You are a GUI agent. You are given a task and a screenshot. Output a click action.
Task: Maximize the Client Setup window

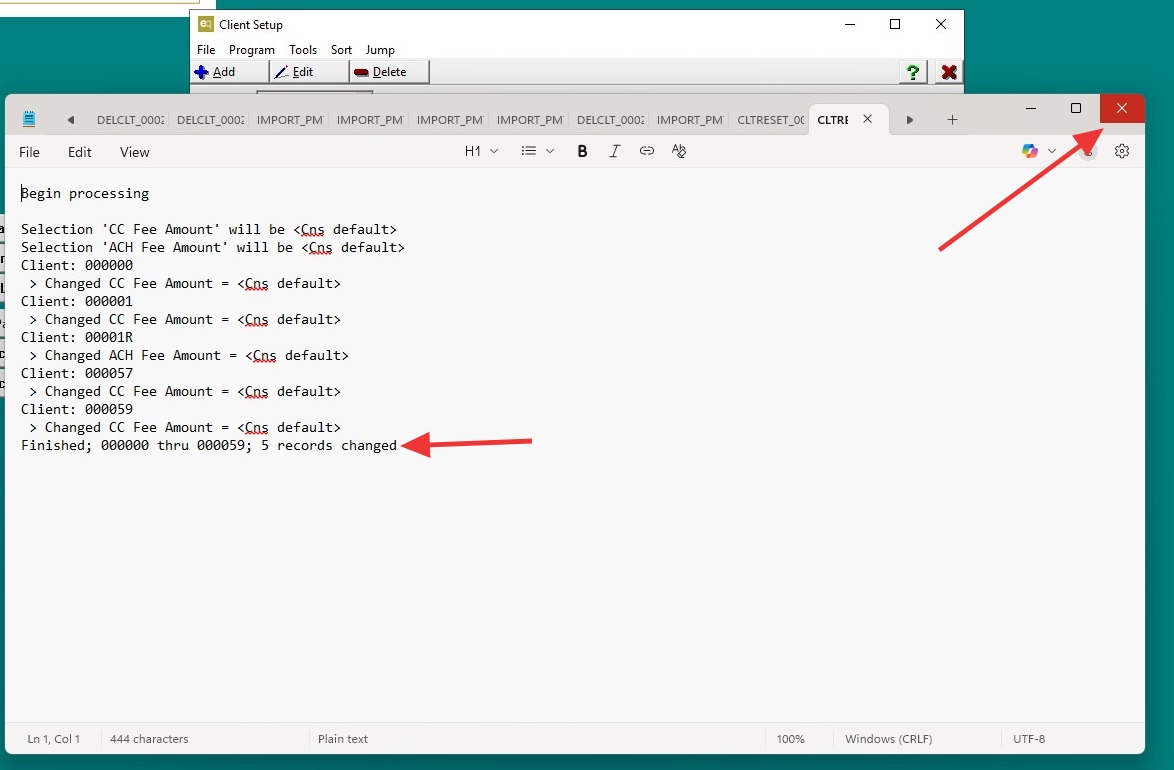click(x=895, y=24)
